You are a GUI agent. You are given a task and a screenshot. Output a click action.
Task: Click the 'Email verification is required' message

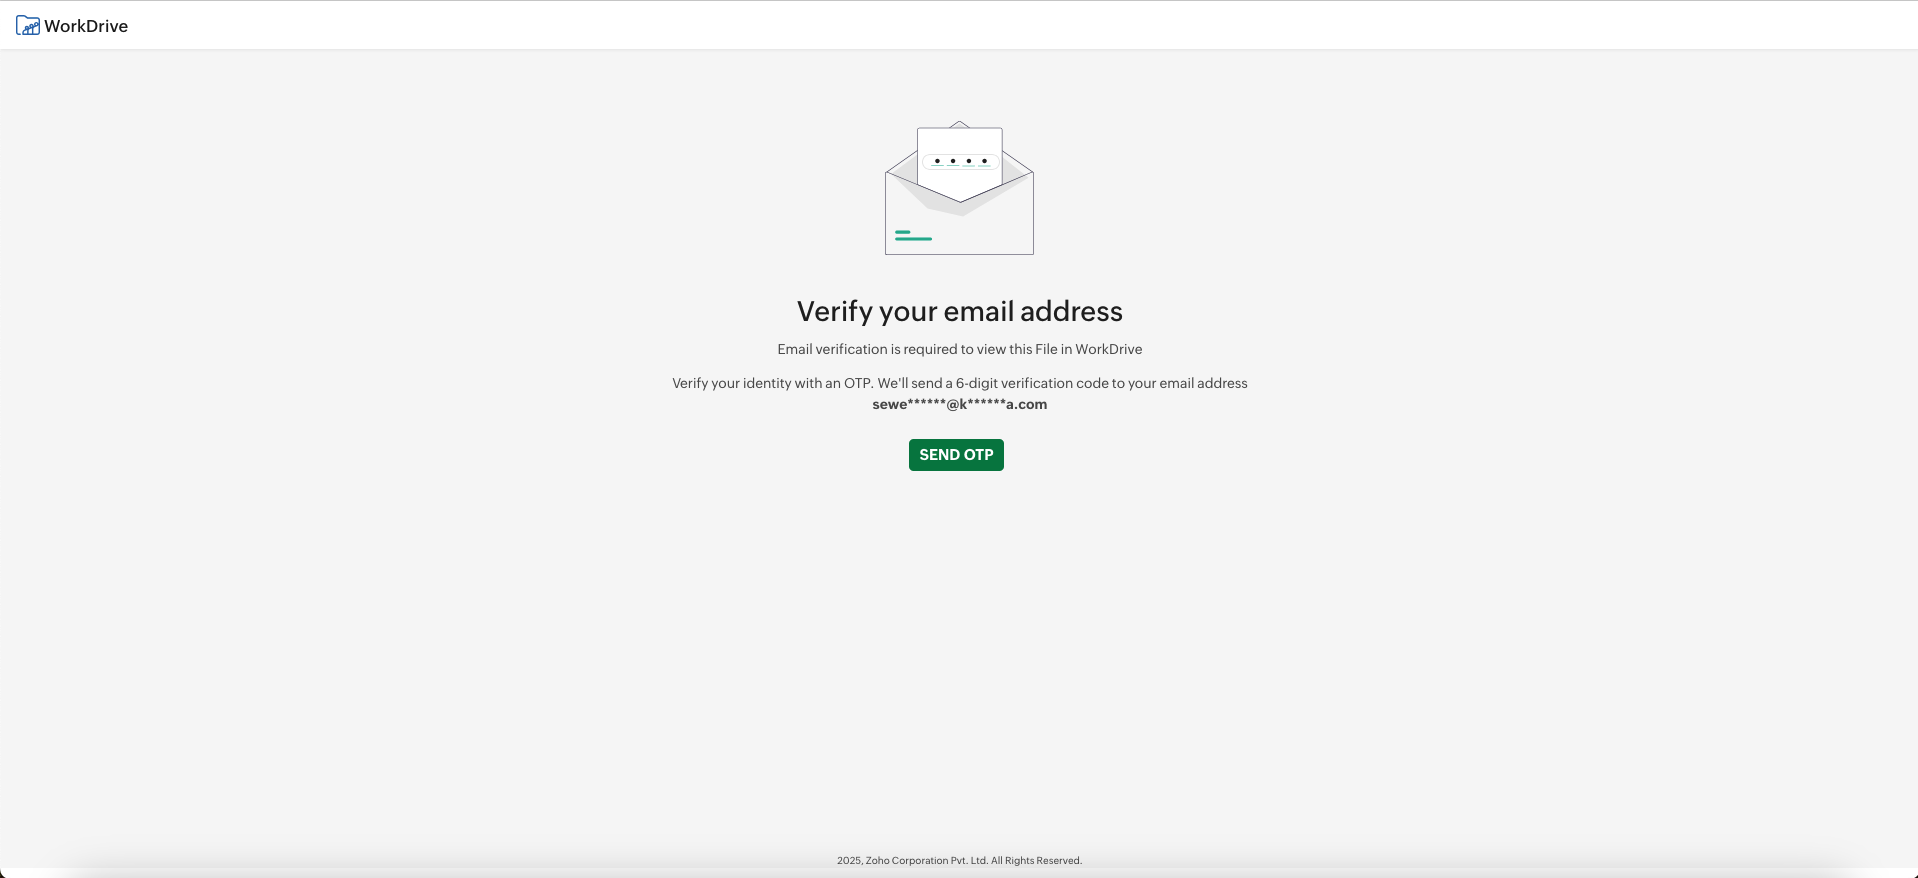click(960, 349)
